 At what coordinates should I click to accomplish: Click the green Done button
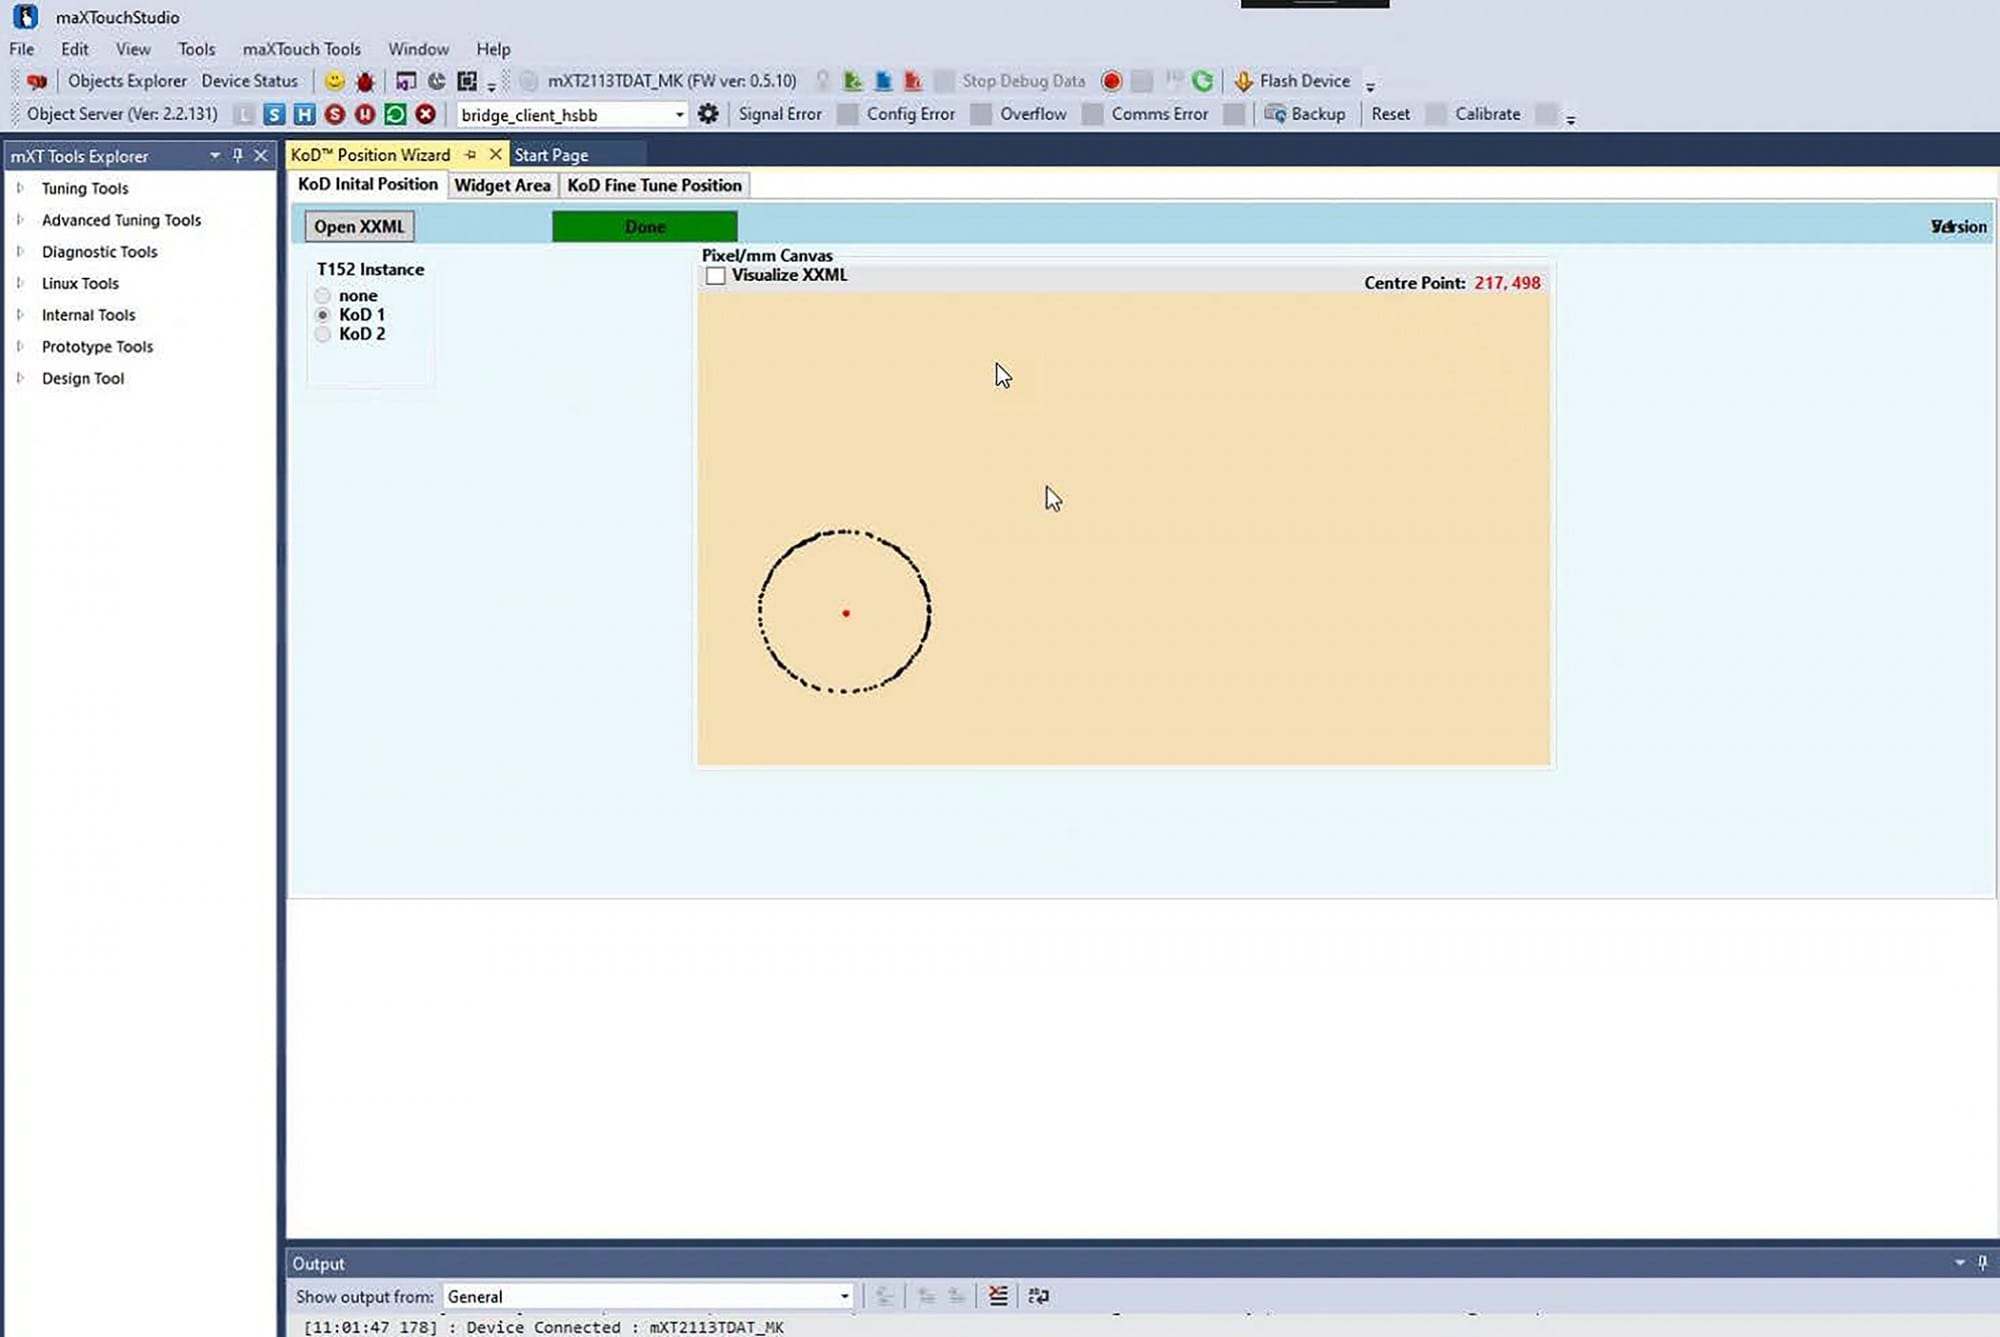[x=645, y=227]
